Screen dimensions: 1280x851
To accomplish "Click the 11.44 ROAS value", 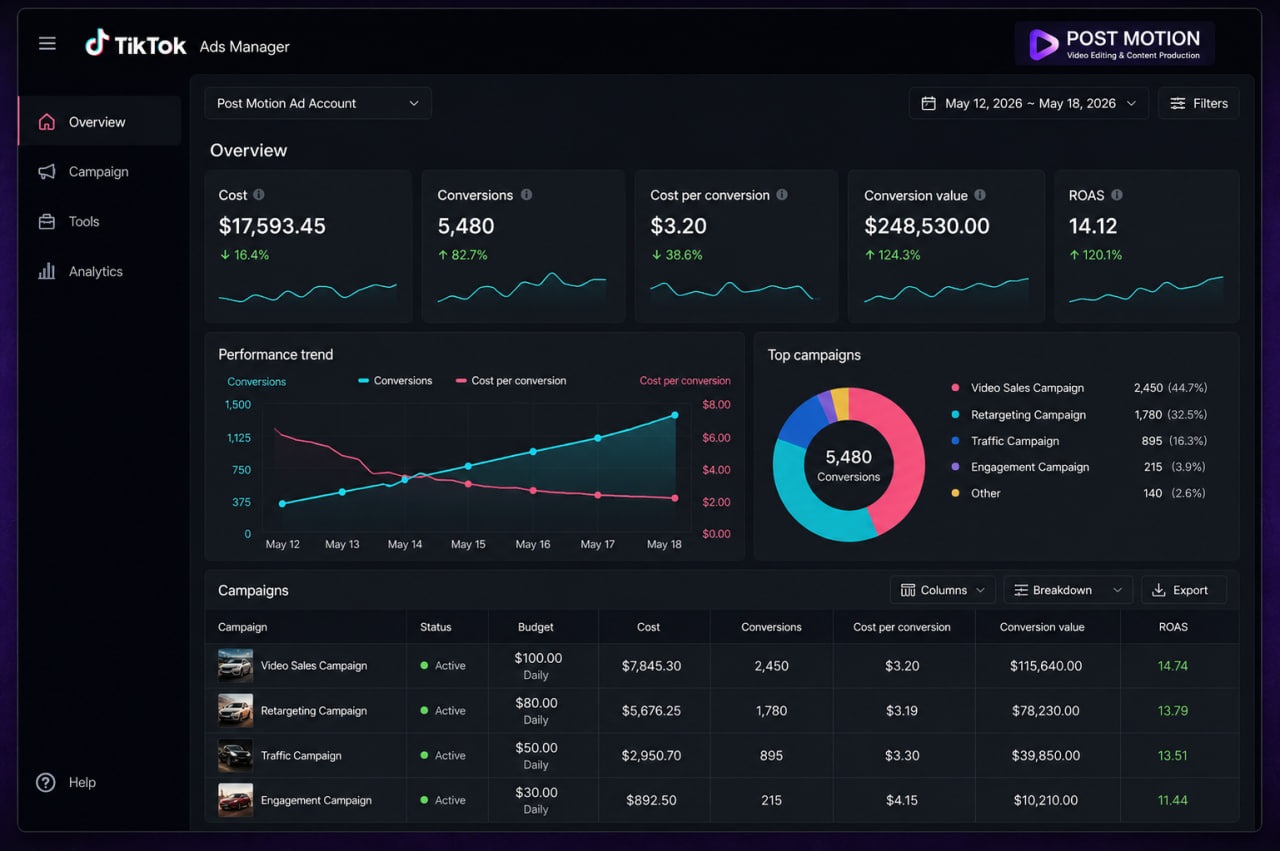I will point(1173,800).
